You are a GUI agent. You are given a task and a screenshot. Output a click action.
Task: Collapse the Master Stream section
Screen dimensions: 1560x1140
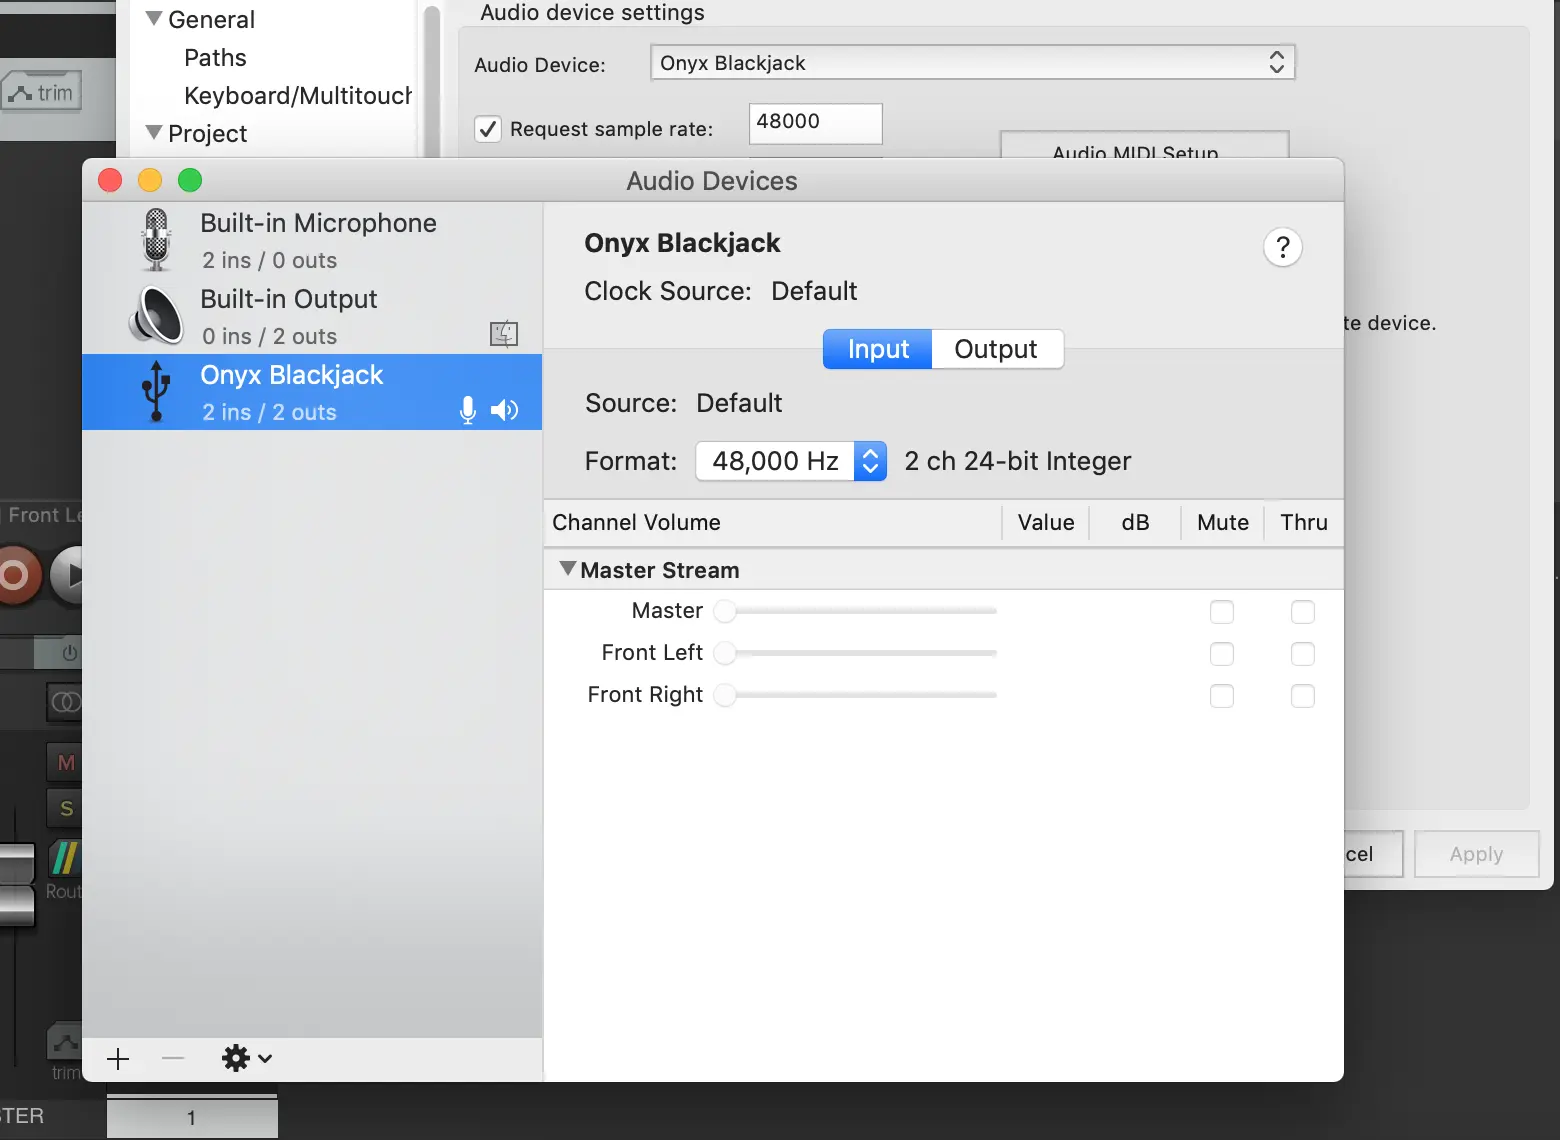[x=568, y=569]
